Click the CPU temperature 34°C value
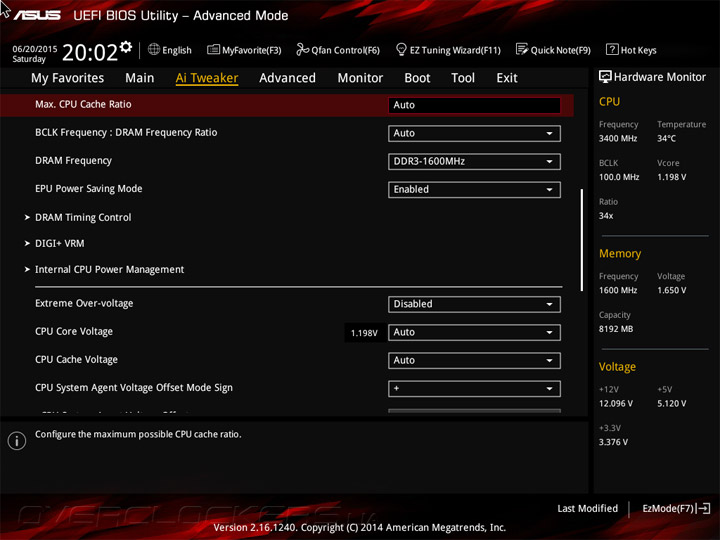Screen dimensions: 720x540 click(x=666, y=138)
